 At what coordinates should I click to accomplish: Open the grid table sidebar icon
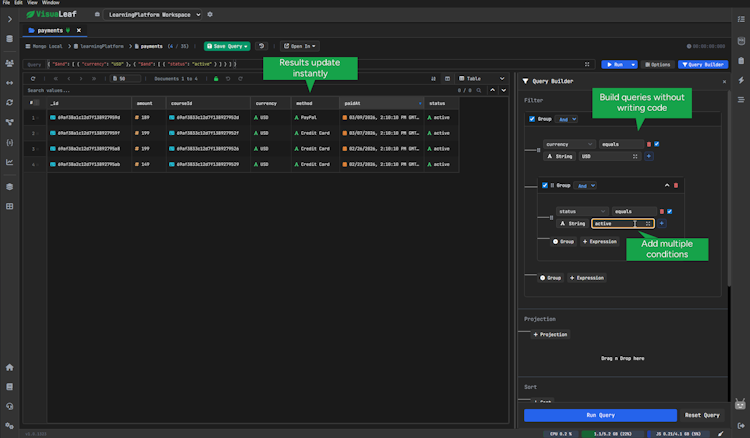pos(10,207)
